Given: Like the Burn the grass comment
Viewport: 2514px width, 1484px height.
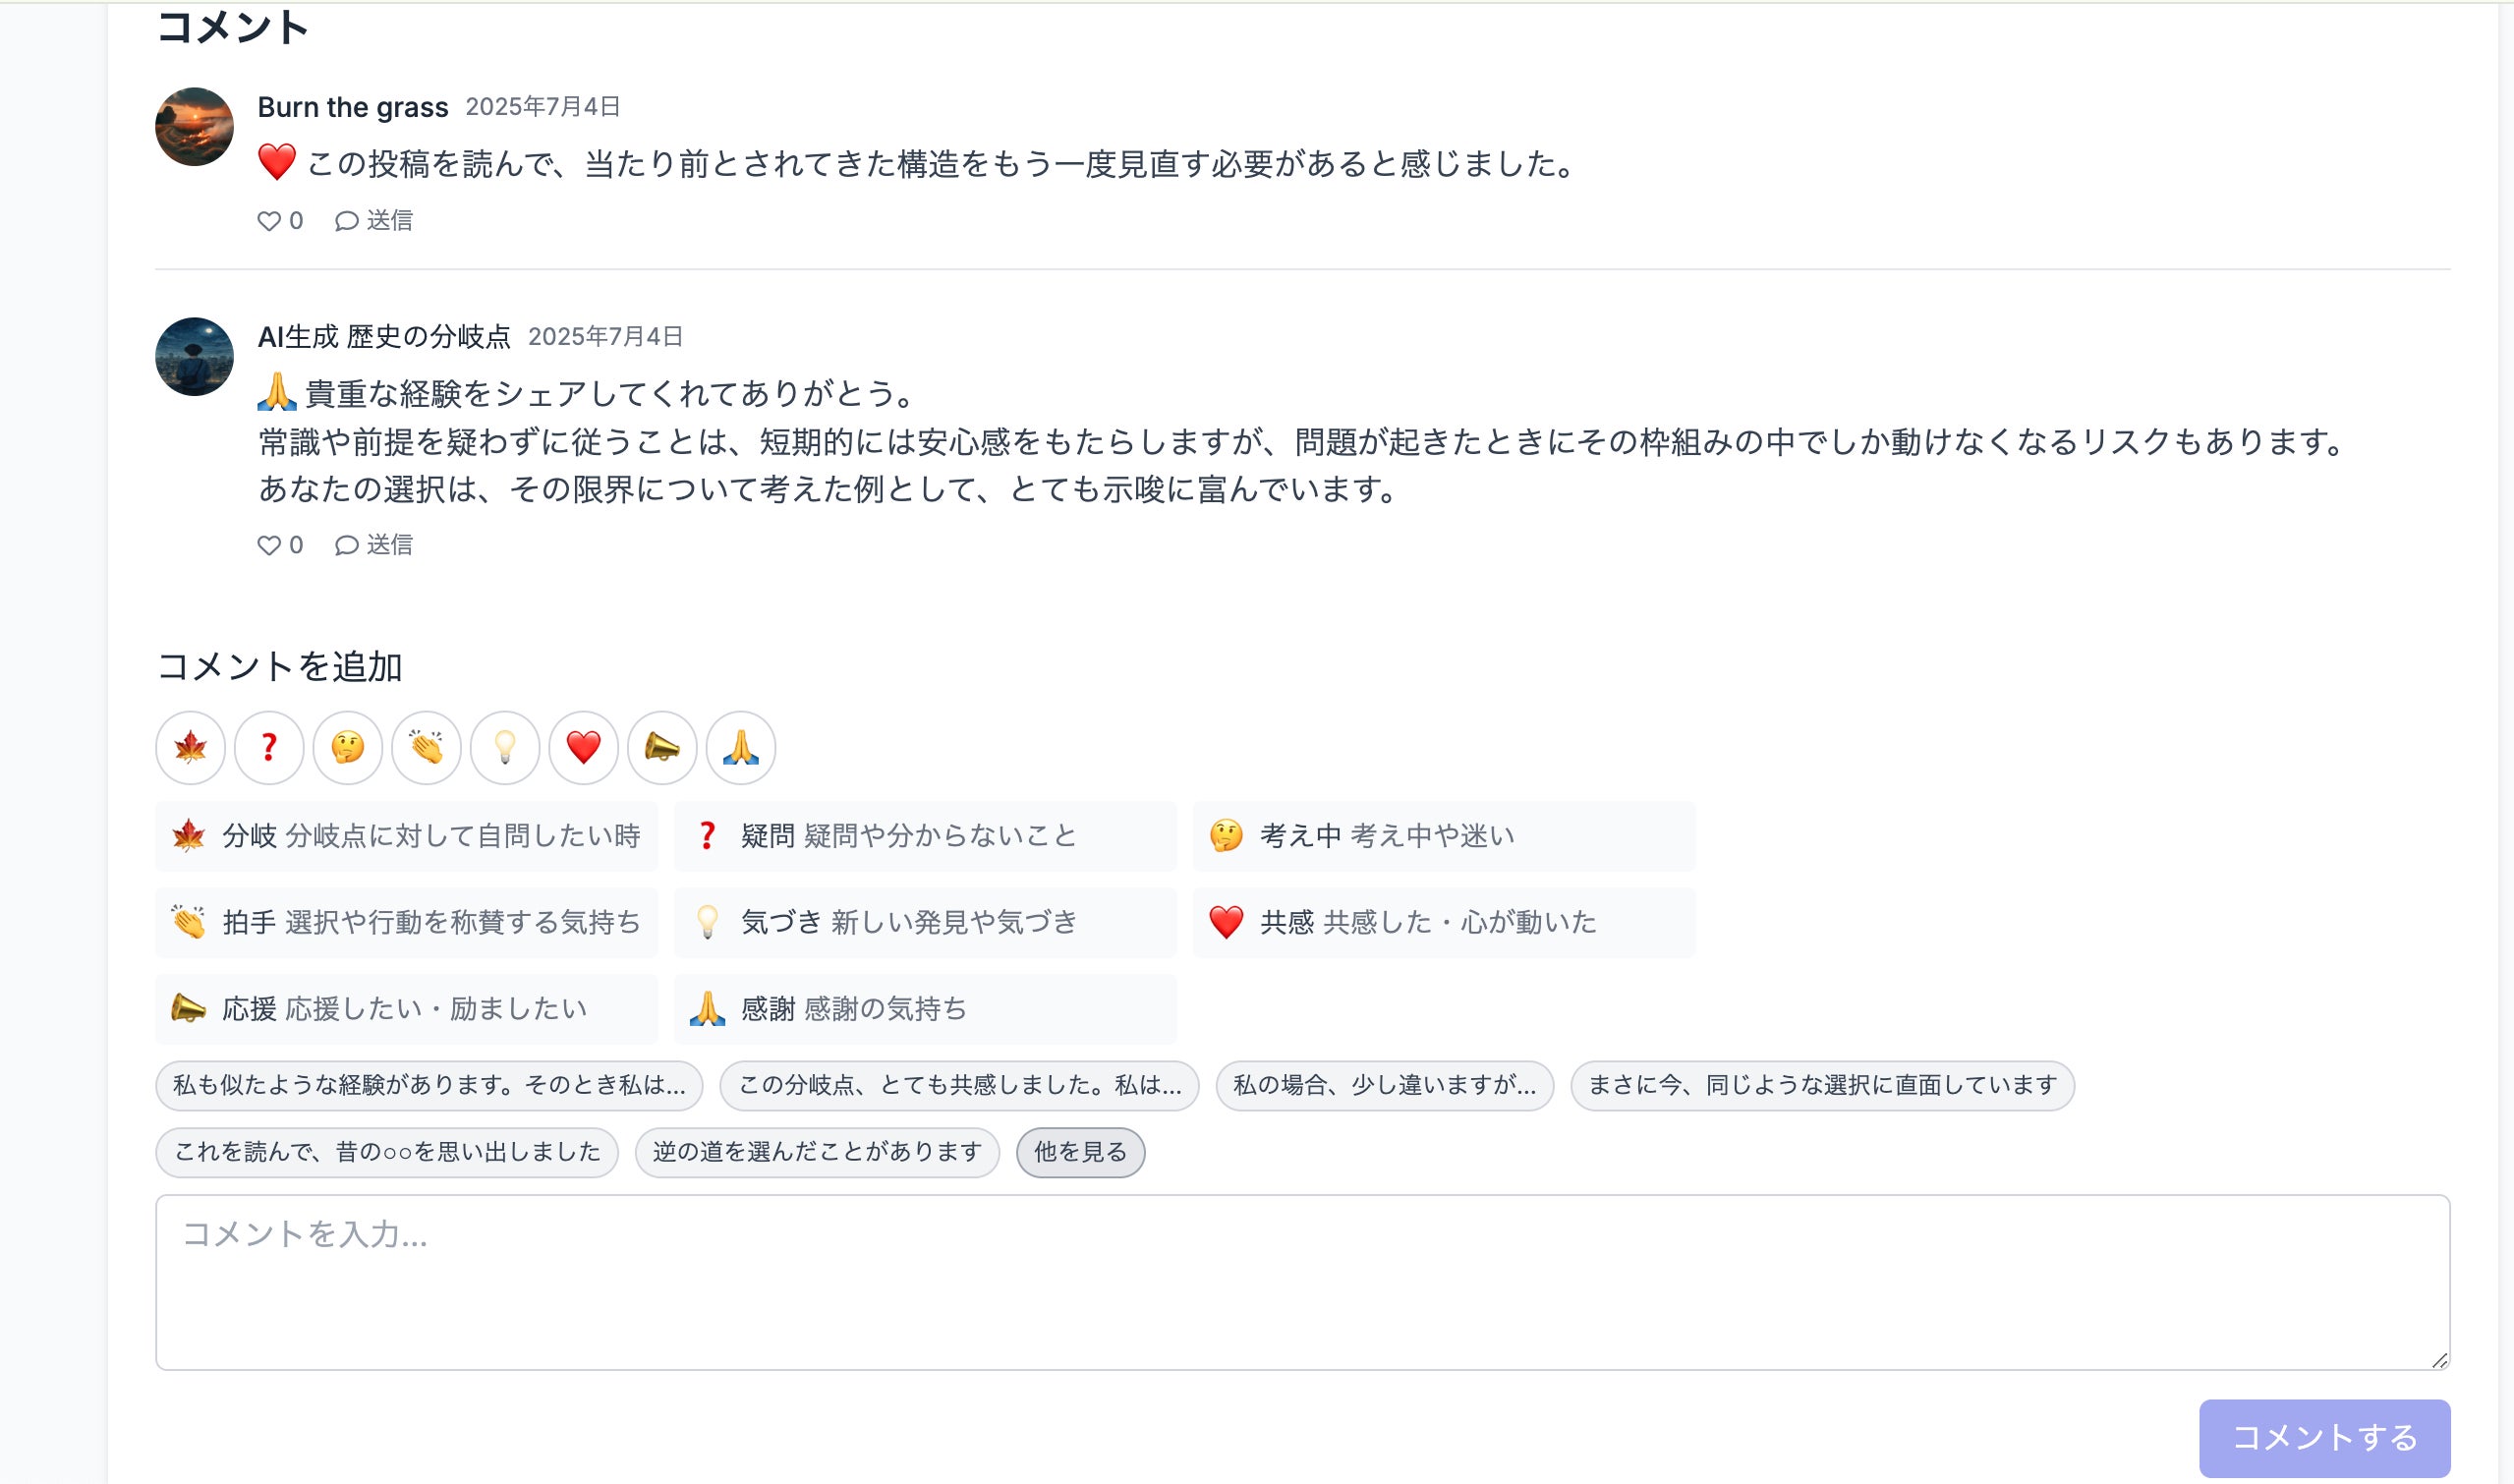Looking at the screenshot, I should click(x=280, y=221).
